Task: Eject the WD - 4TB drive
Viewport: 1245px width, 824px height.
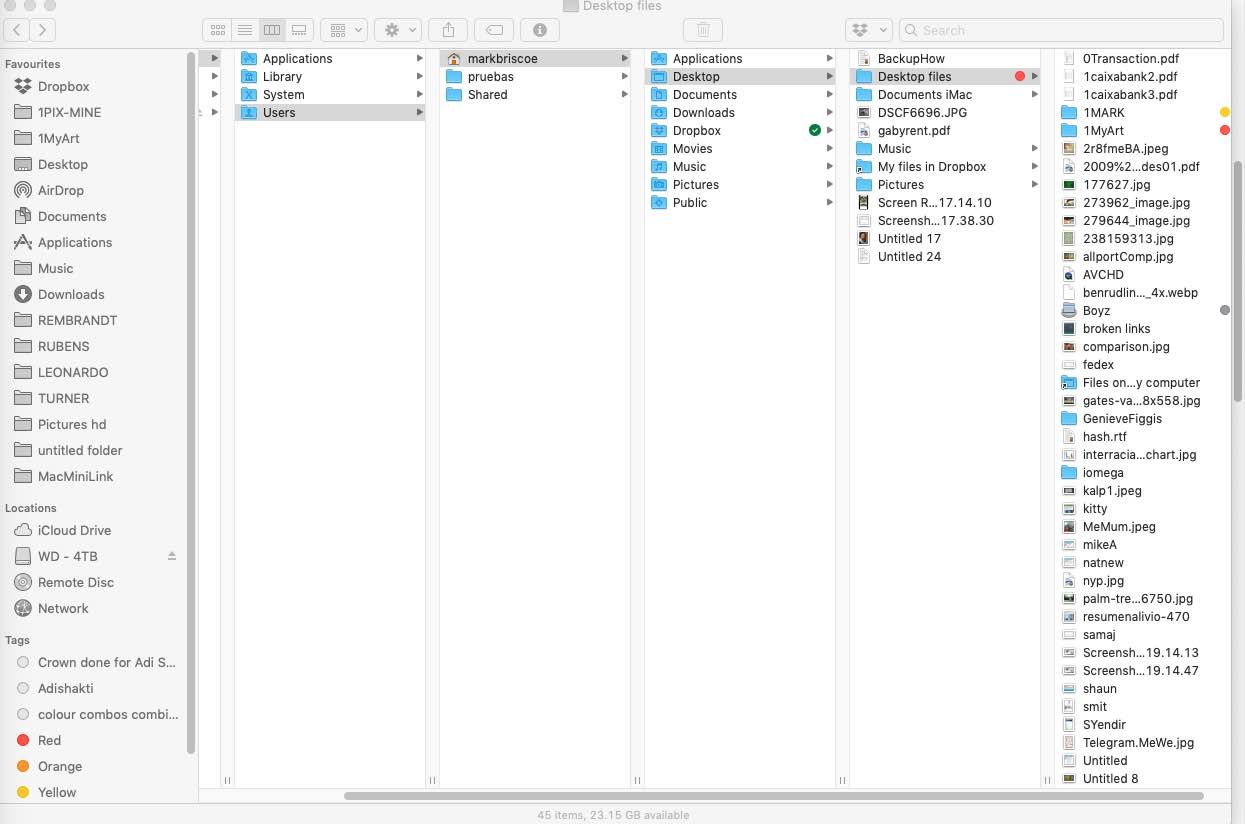Action: tap(172, 556)
